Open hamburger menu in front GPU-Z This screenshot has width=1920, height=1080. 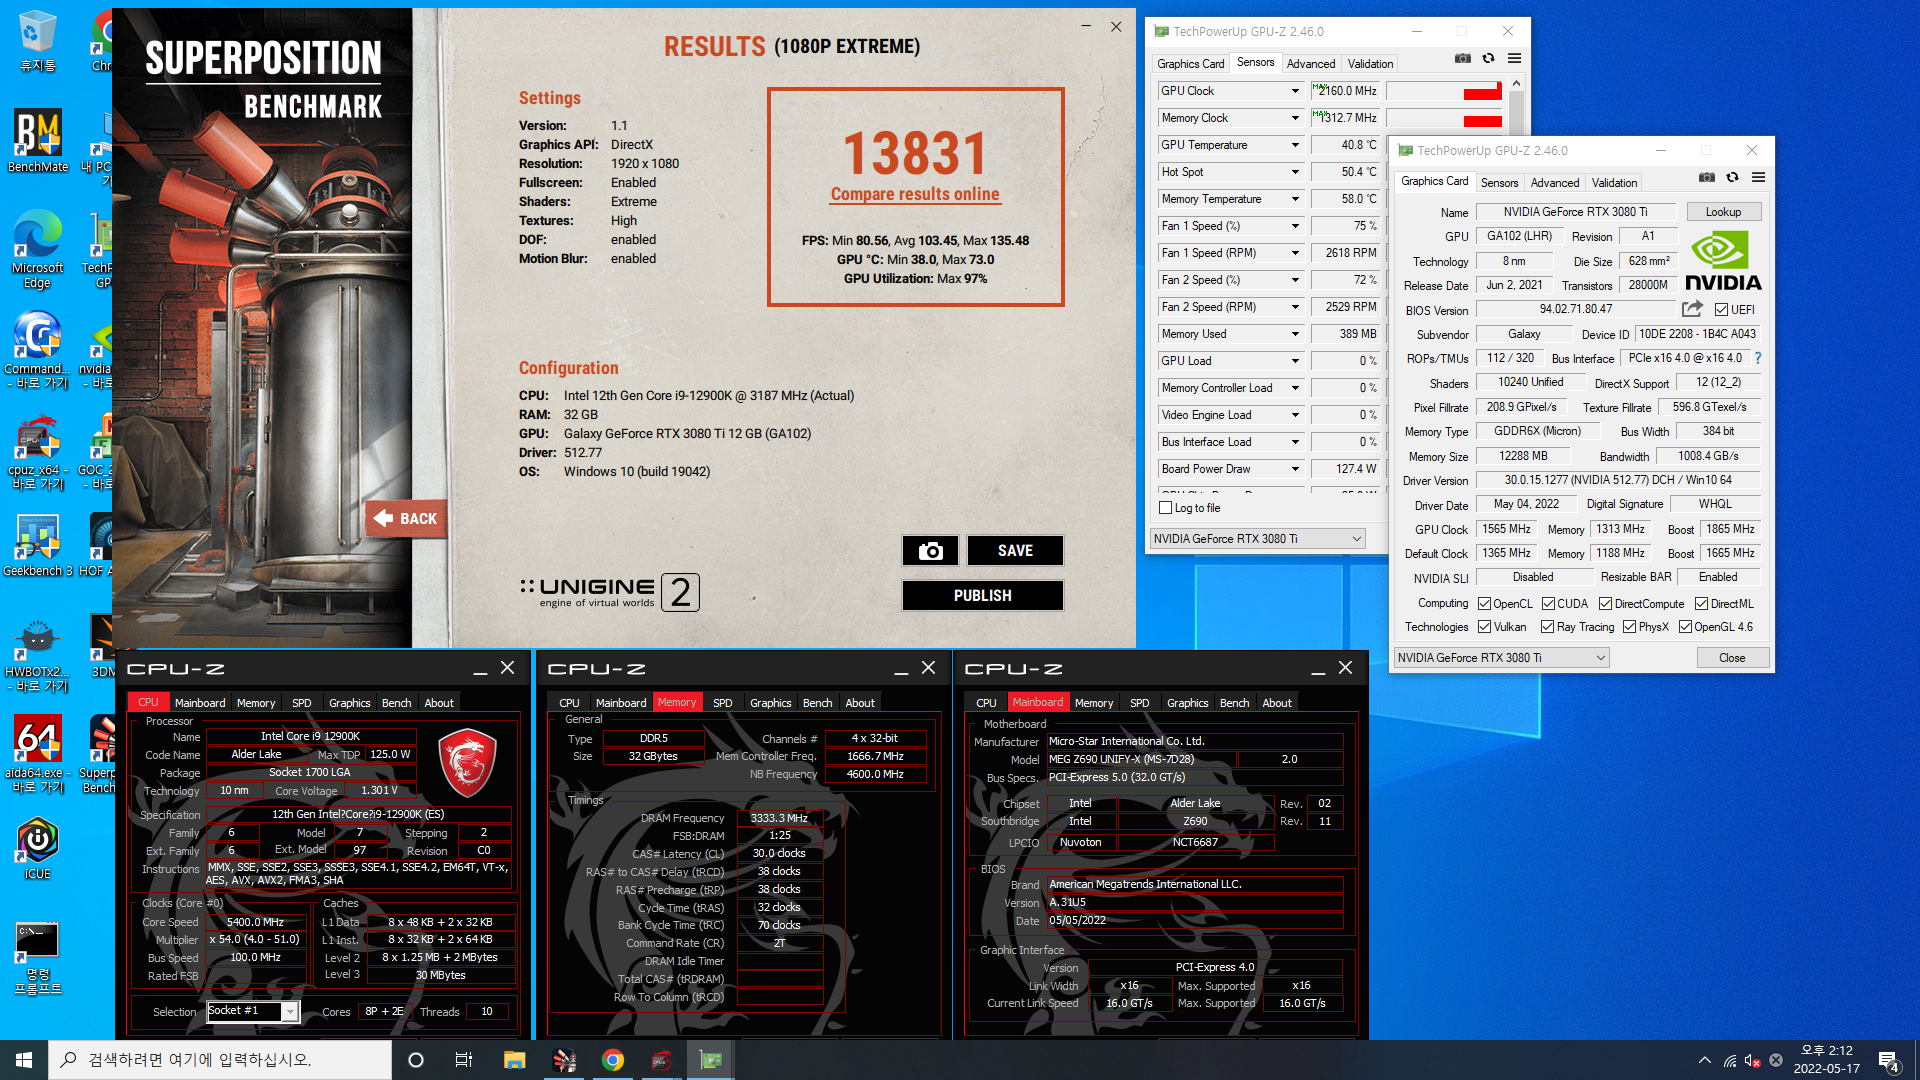1758,177
